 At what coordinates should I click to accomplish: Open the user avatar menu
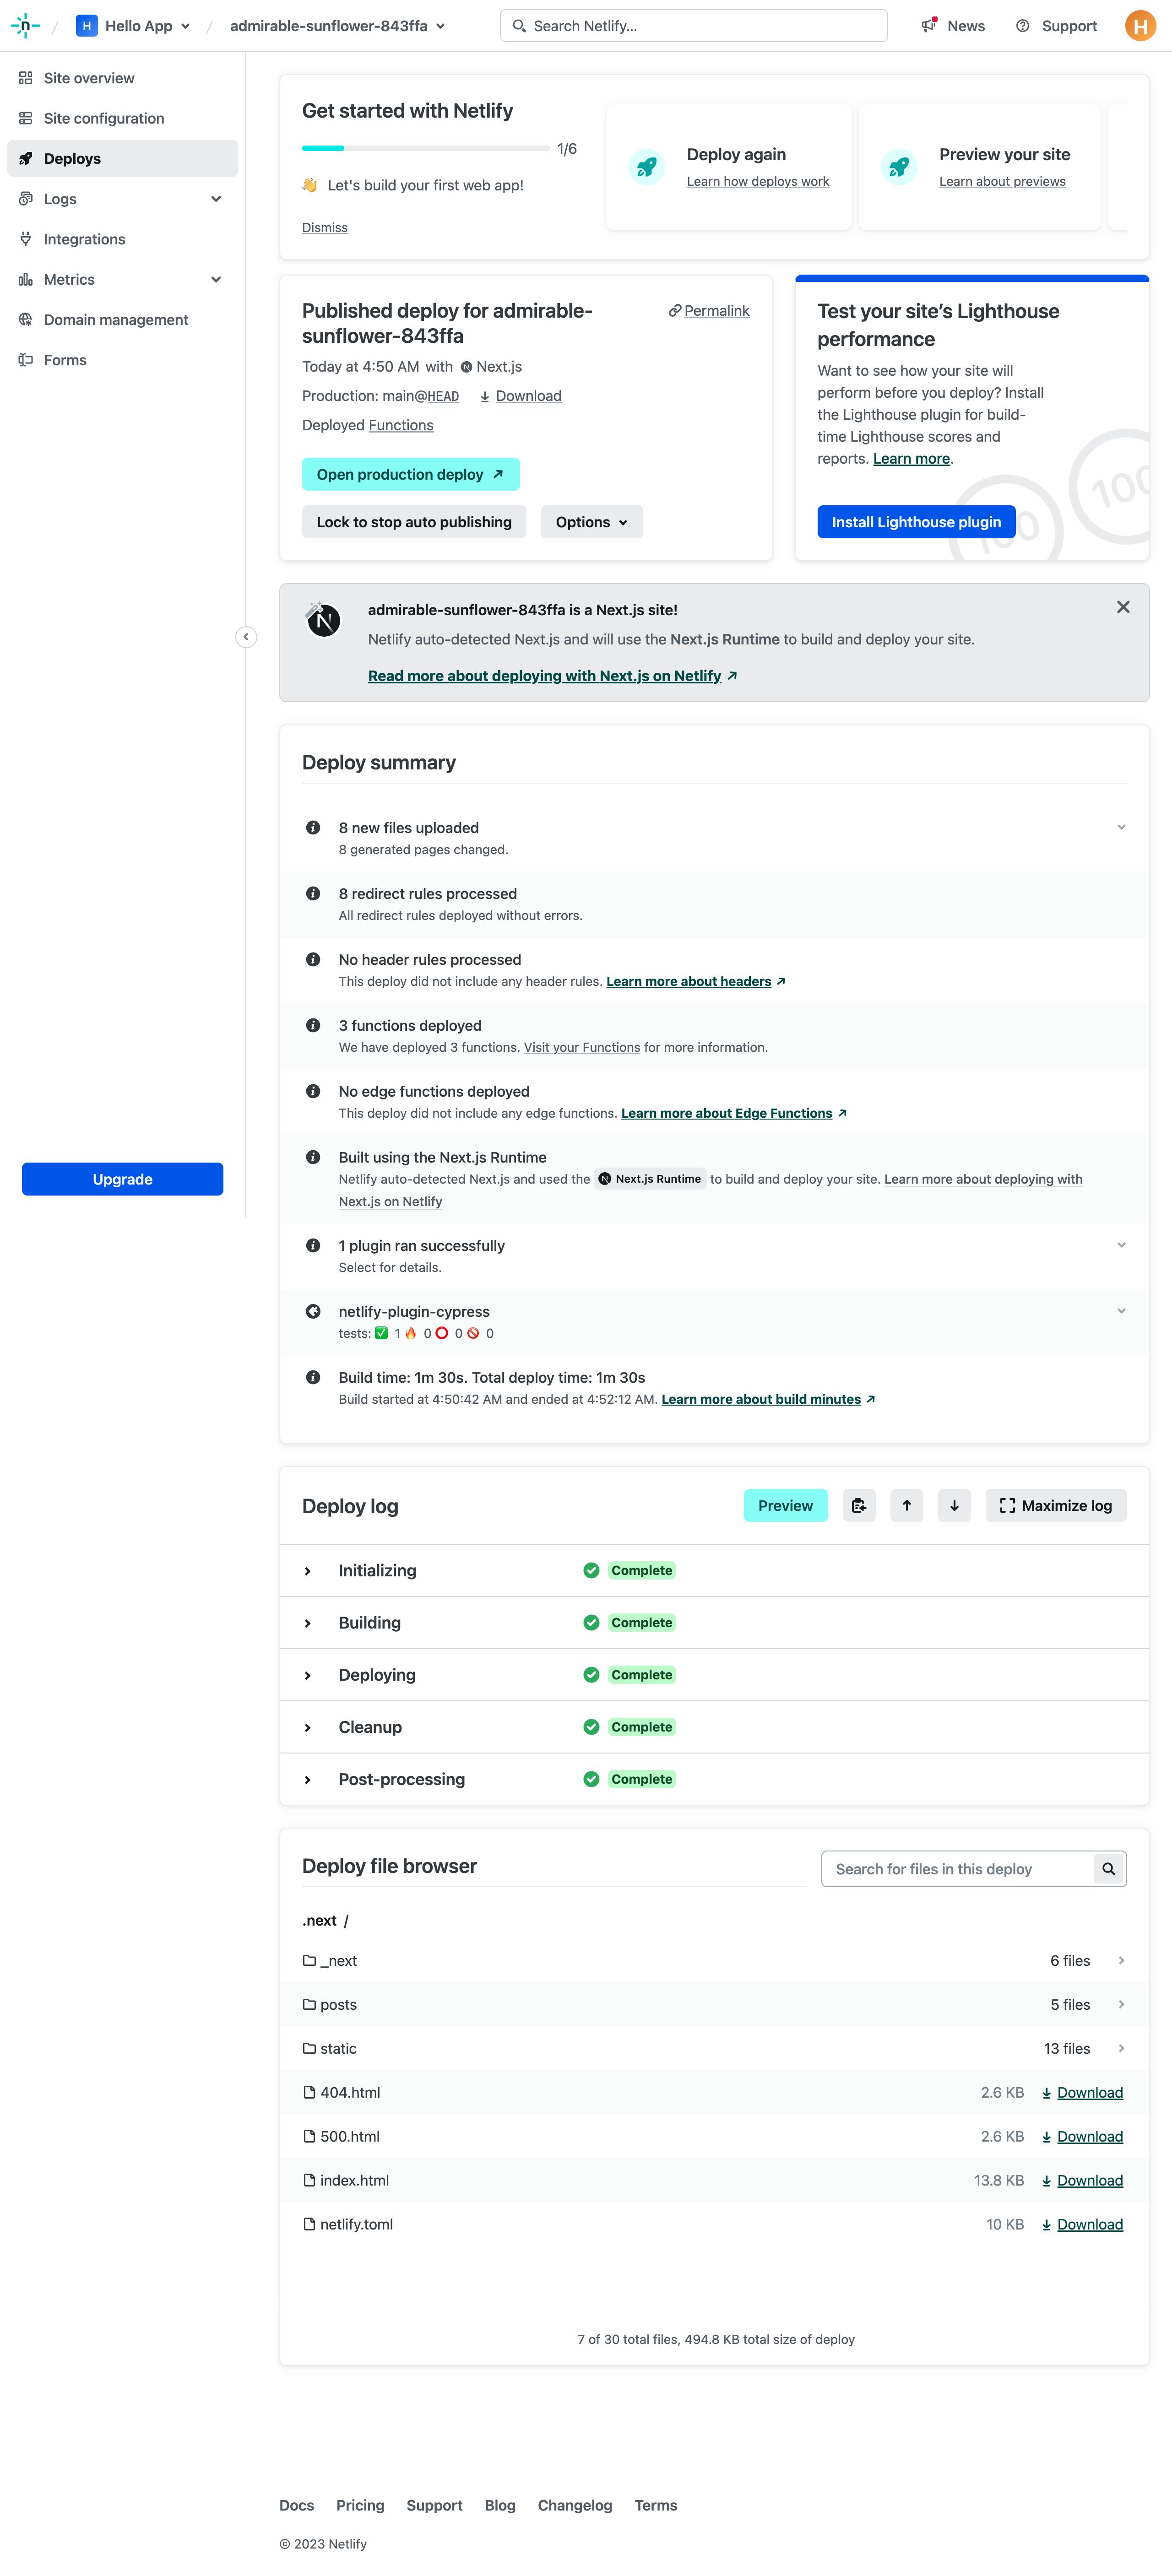click(x=1140, y=26)
